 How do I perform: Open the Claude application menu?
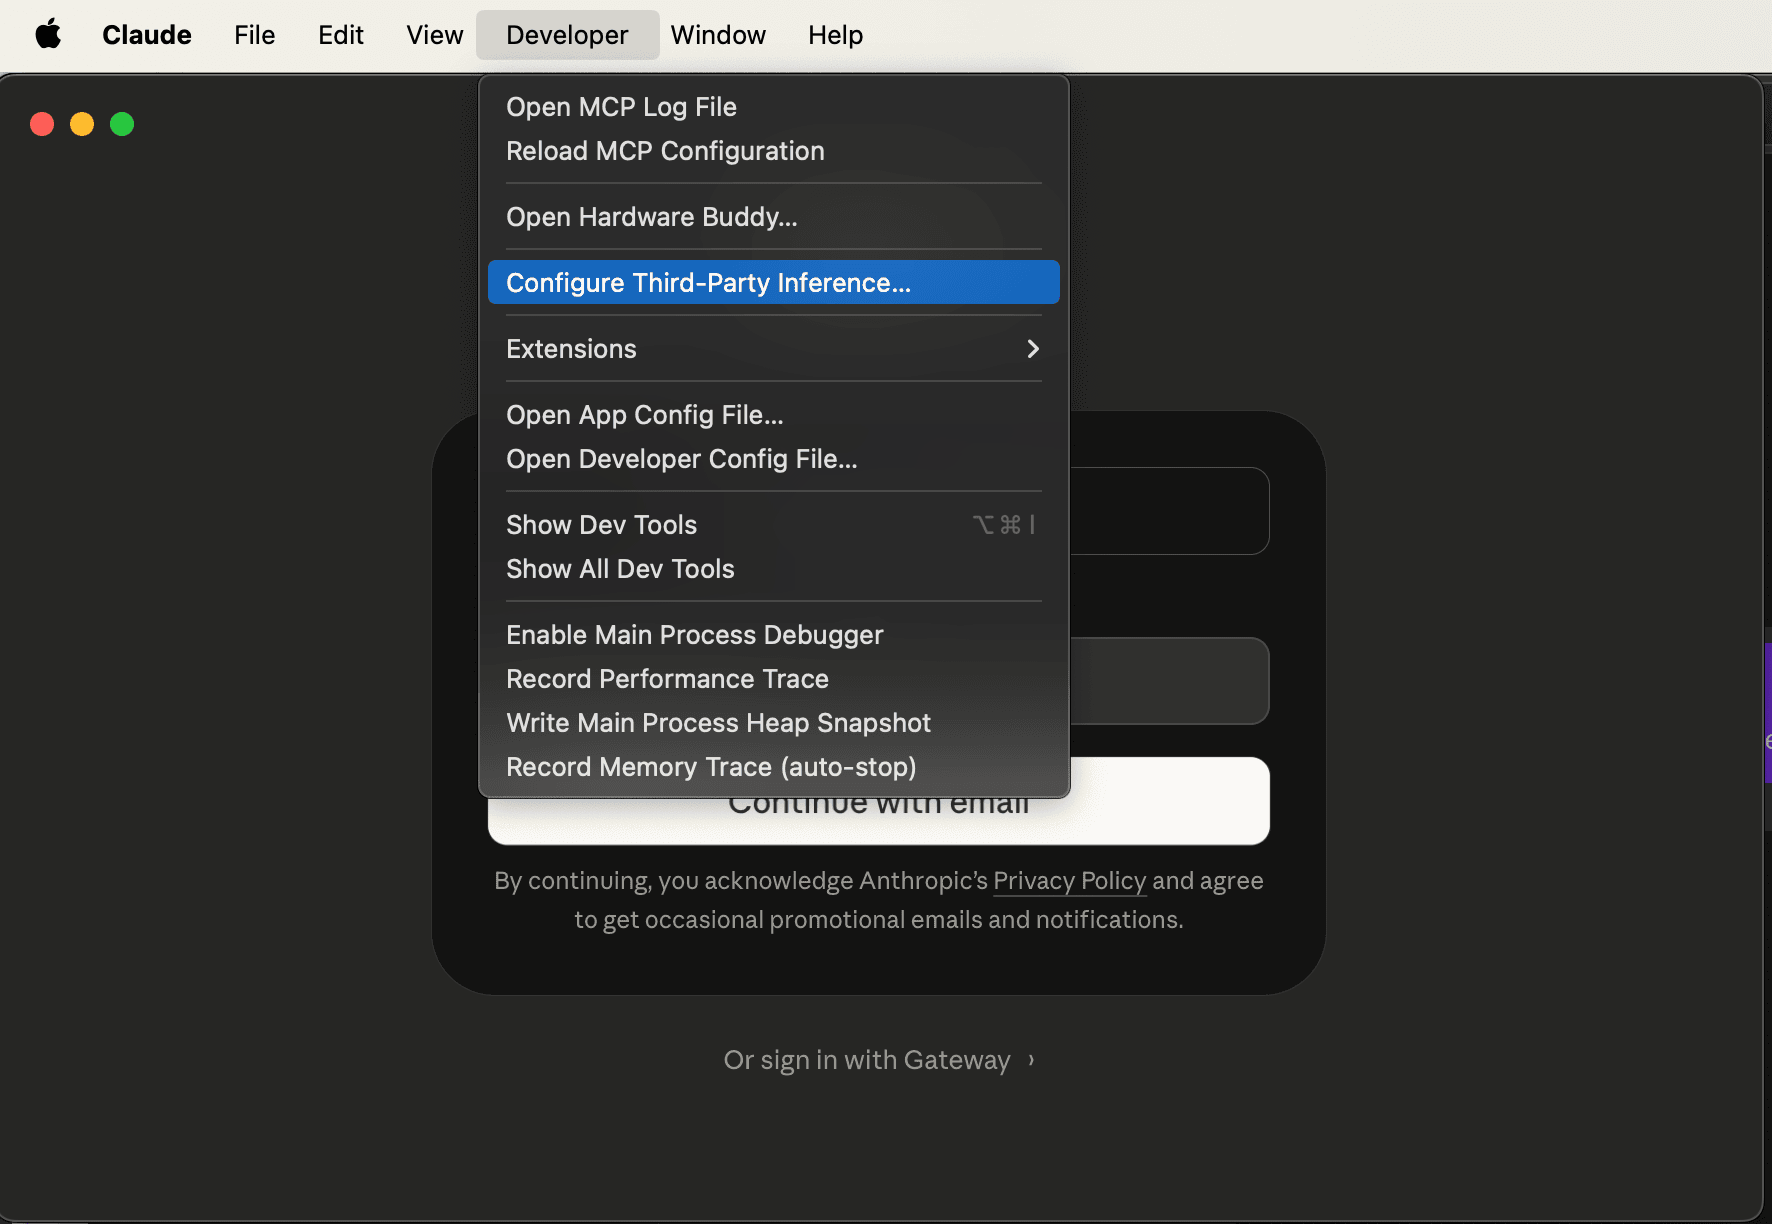(x=147, y=35)
